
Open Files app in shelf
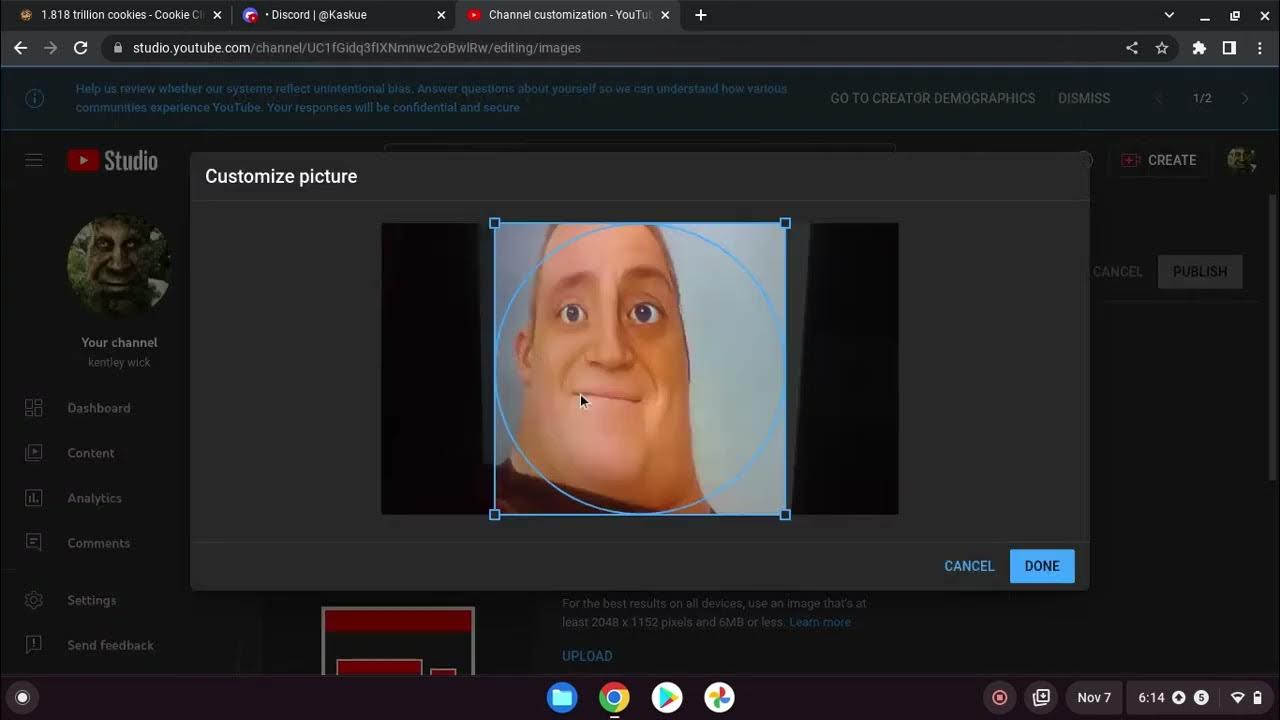(x=562, y=698)
